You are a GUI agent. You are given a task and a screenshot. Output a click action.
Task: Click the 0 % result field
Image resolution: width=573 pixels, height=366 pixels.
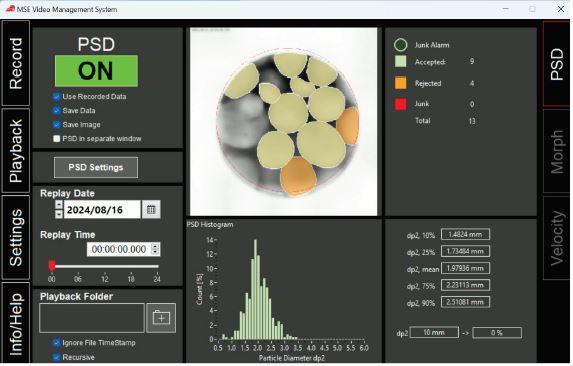click(497, 333)
